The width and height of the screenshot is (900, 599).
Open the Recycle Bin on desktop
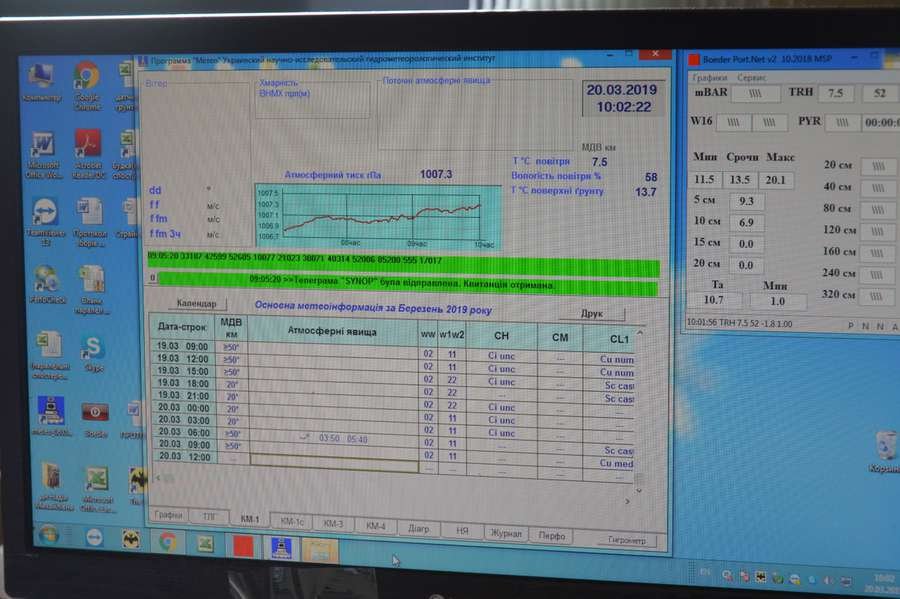click(885, 446)
